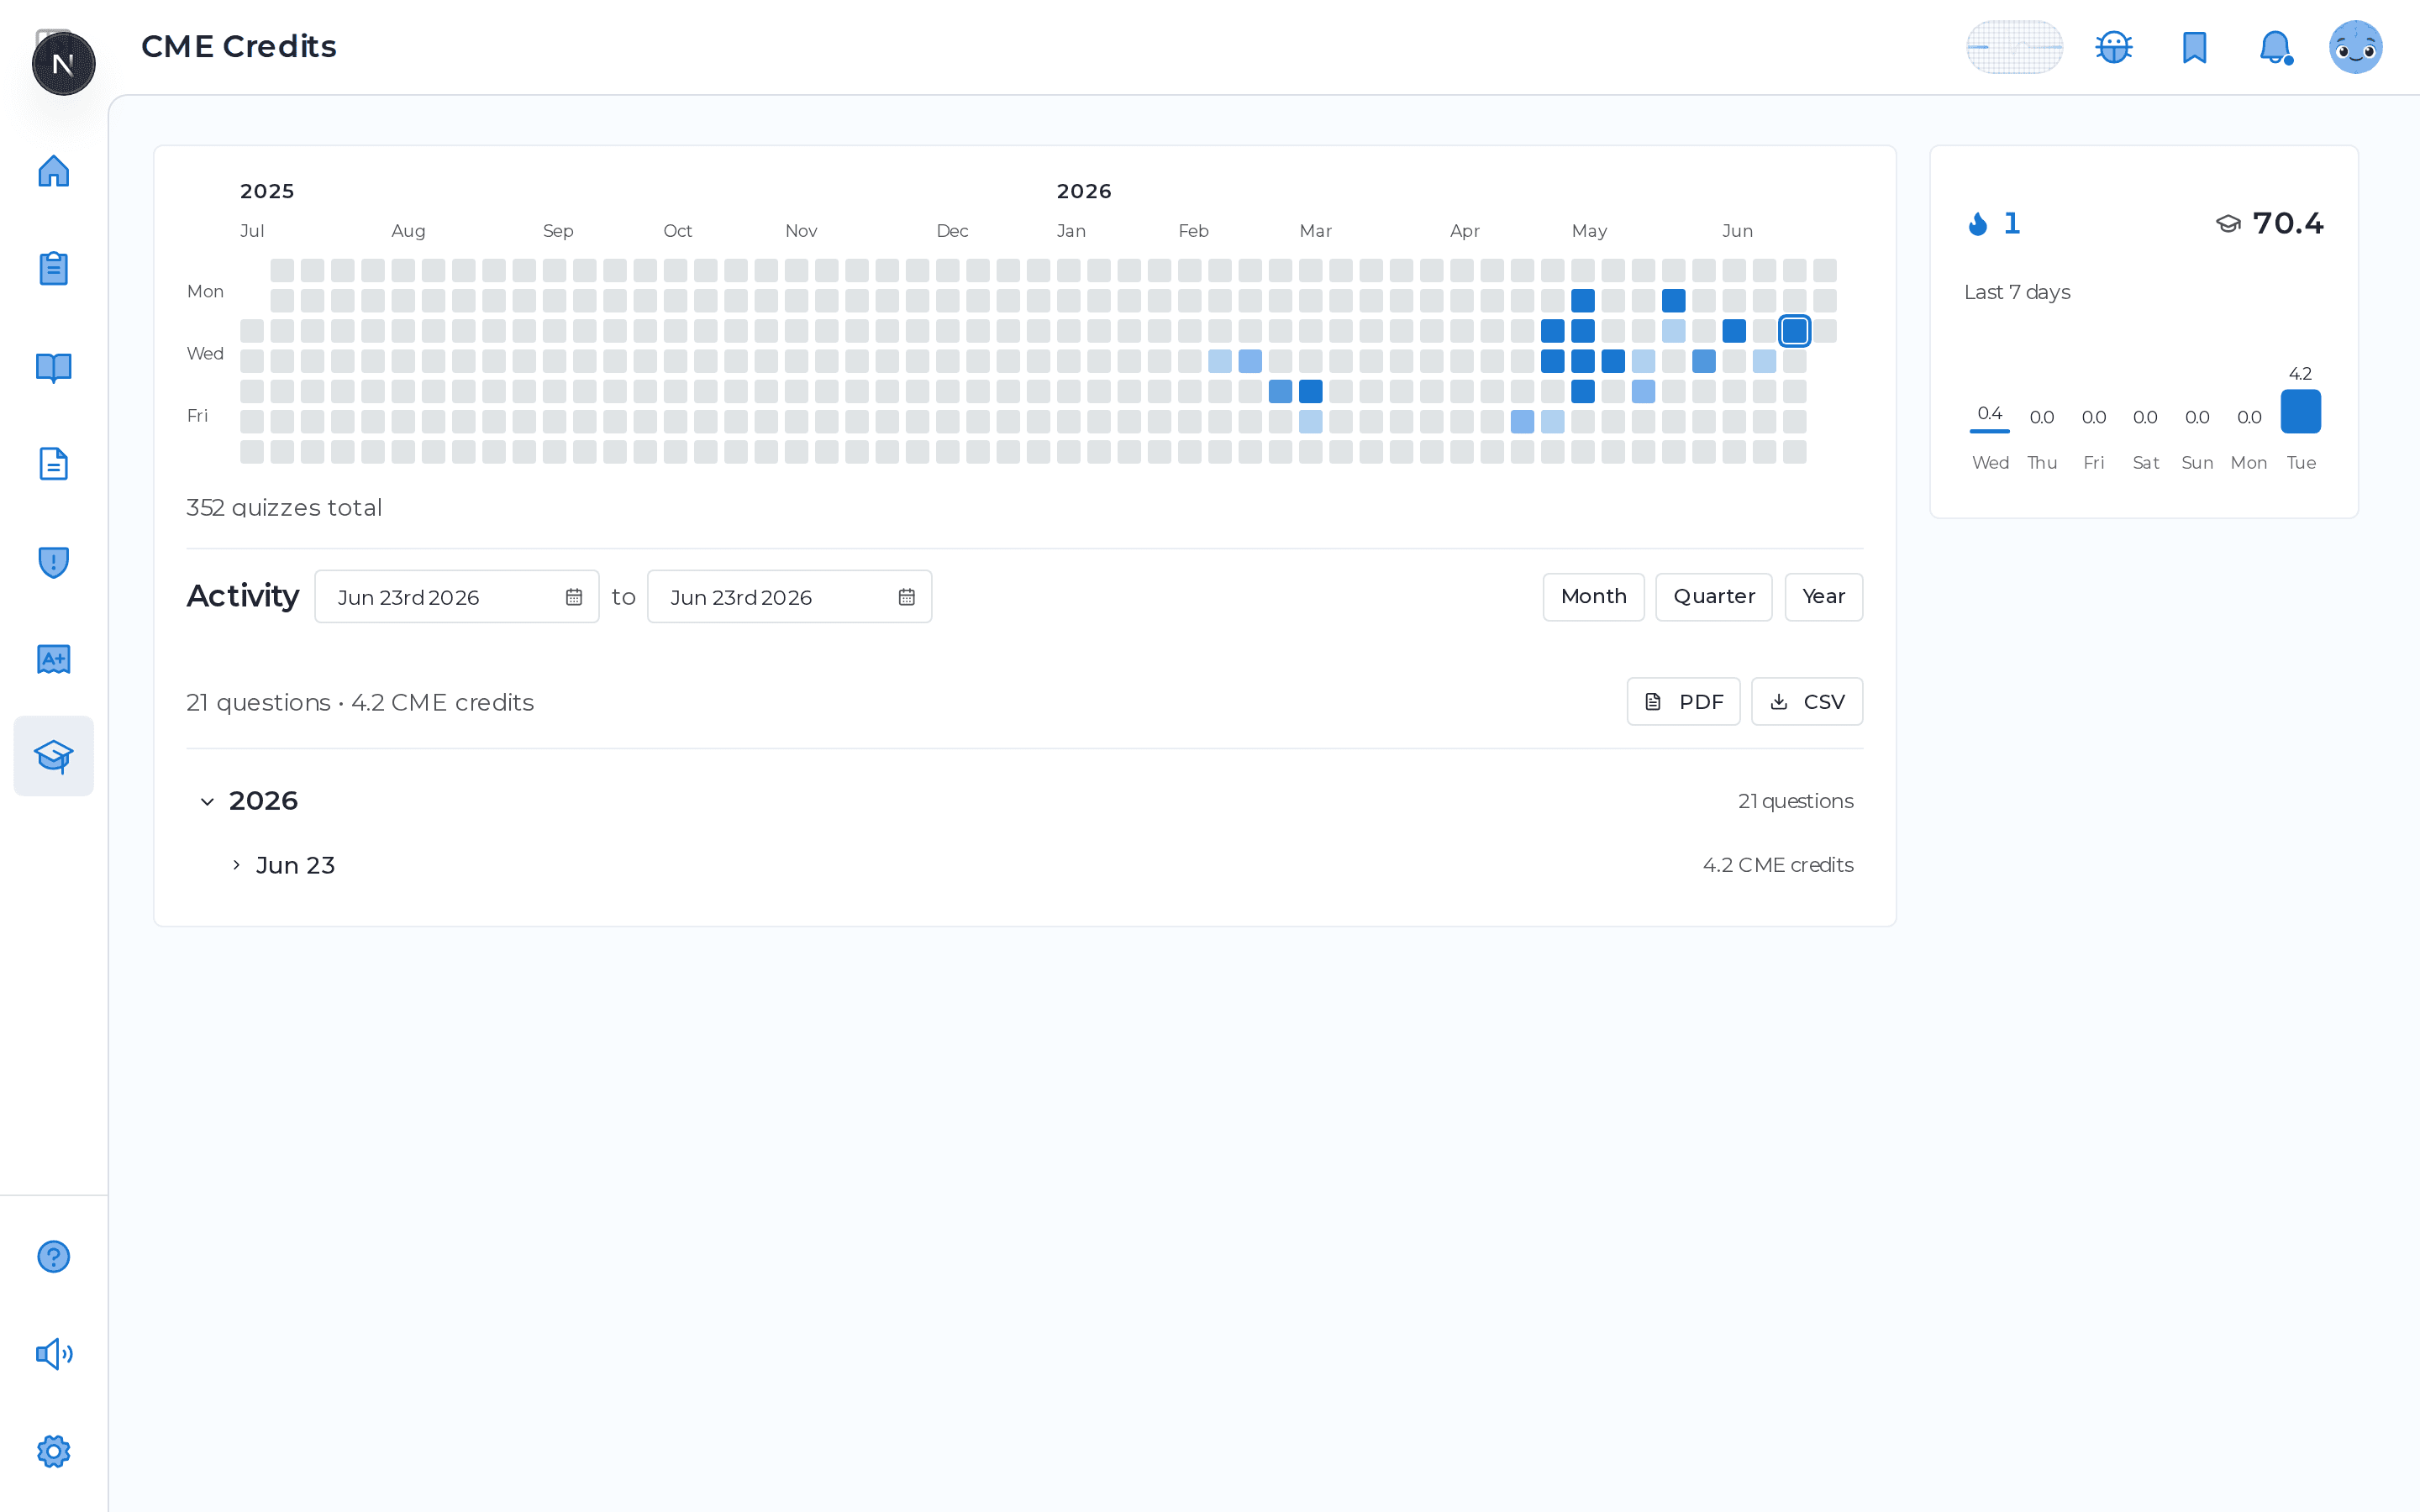The height and width of the screenshot is (1512, 2420).
Task: Select the Quarter range preset
Action: (x=1713, y=597)
